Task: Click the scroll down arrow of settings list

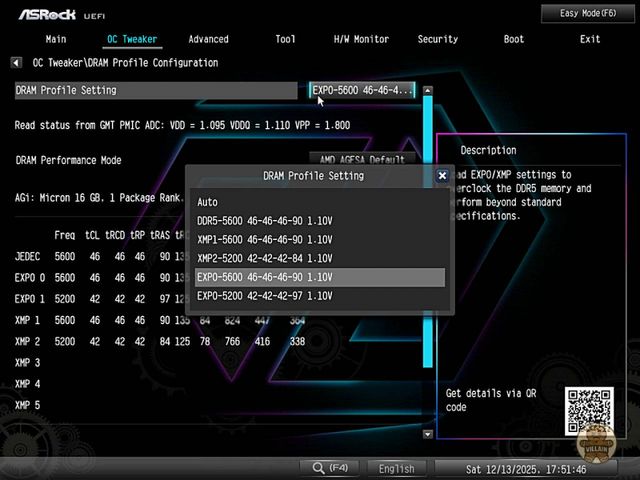Action: pyautogui.click(x=428, y=435)
